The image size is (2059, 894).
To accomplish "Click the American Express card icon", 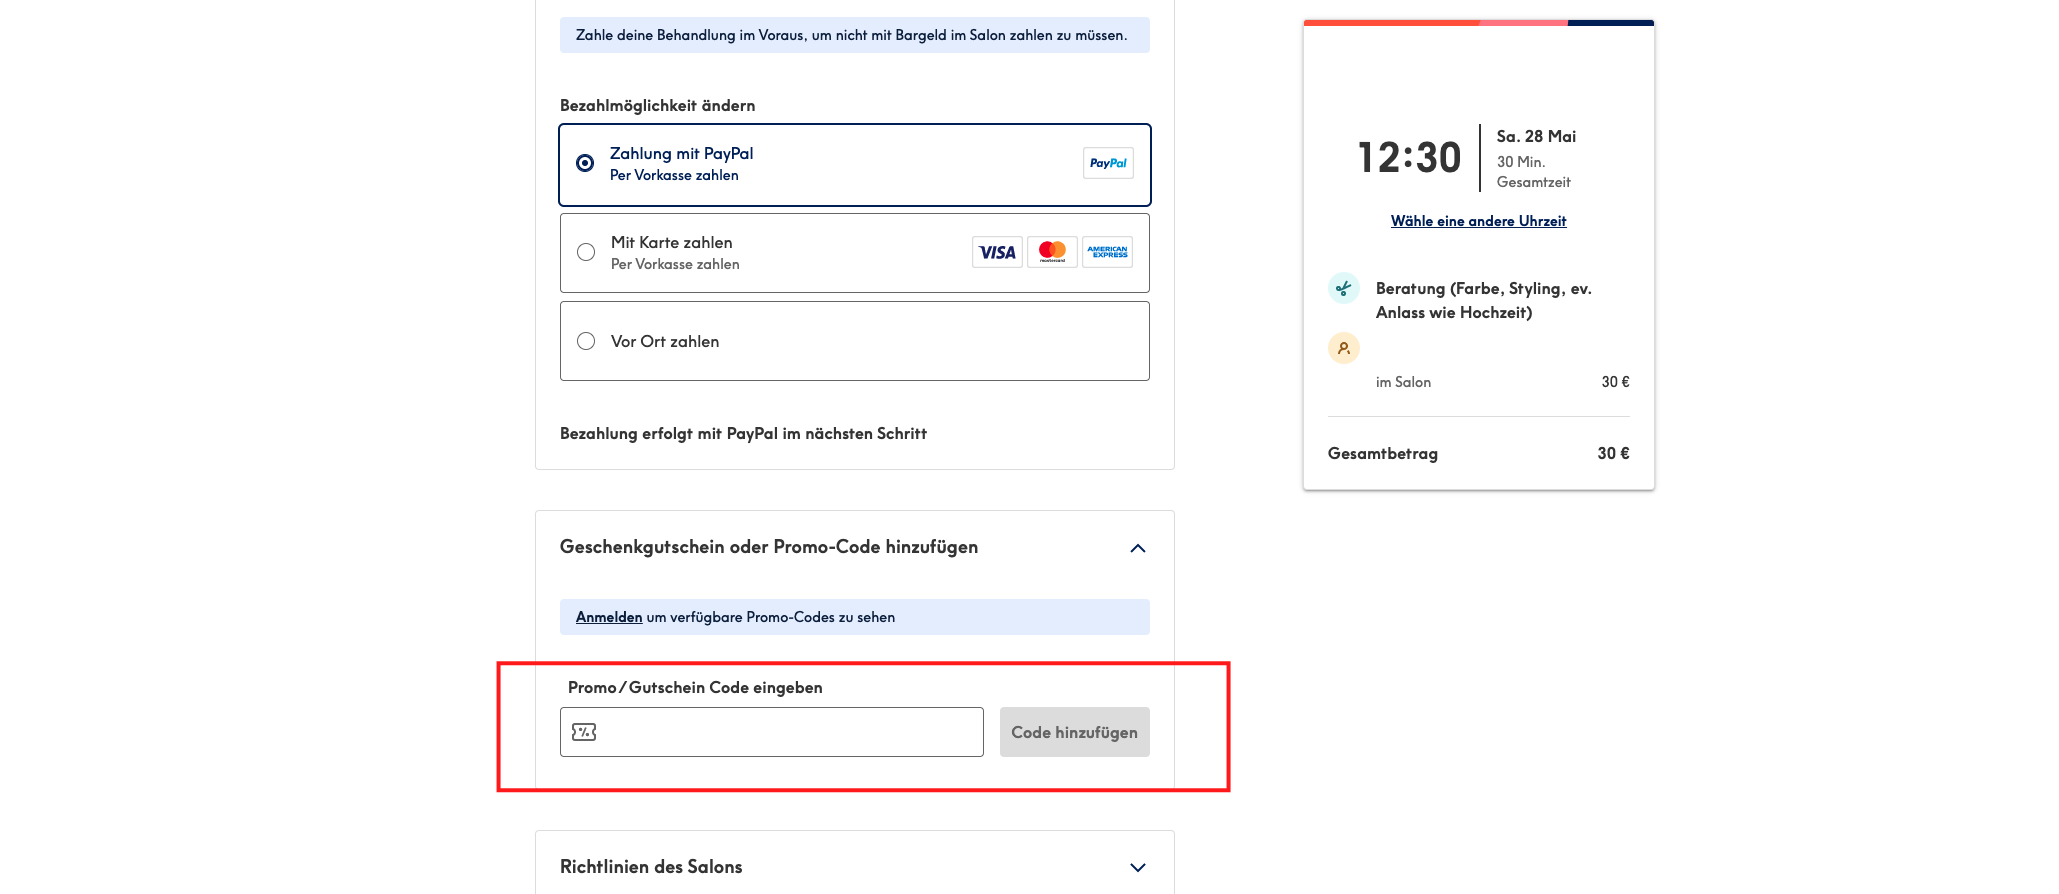I will (1107, 252).
